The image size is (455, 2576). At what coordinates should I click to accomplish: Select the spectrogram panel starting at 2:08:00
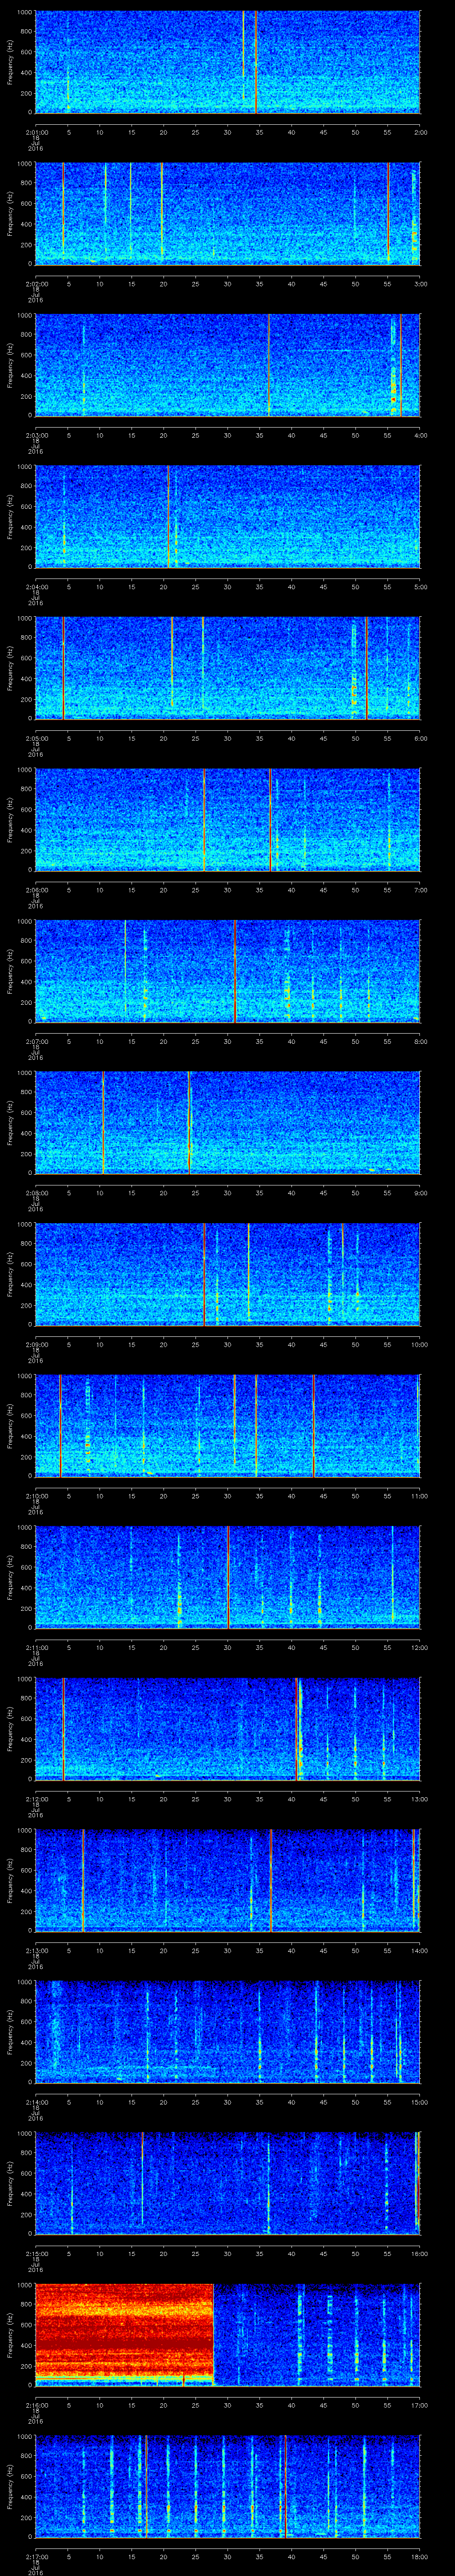tap(228, 1122)
